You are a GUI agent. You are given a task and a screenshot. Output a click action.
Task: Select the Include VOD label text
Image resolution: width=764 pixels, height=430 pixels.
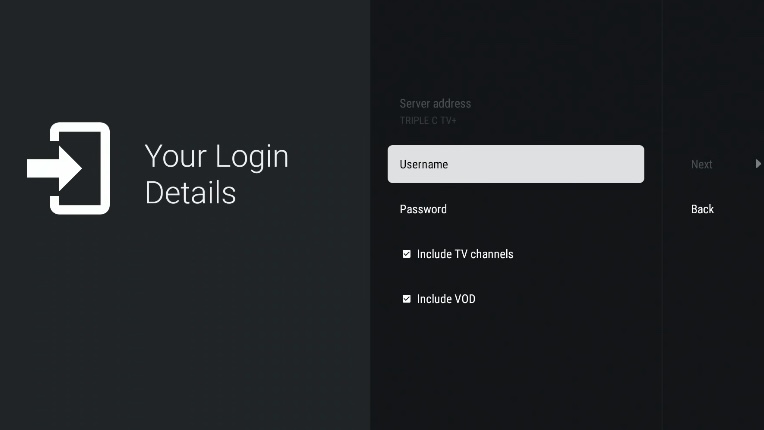446,299
